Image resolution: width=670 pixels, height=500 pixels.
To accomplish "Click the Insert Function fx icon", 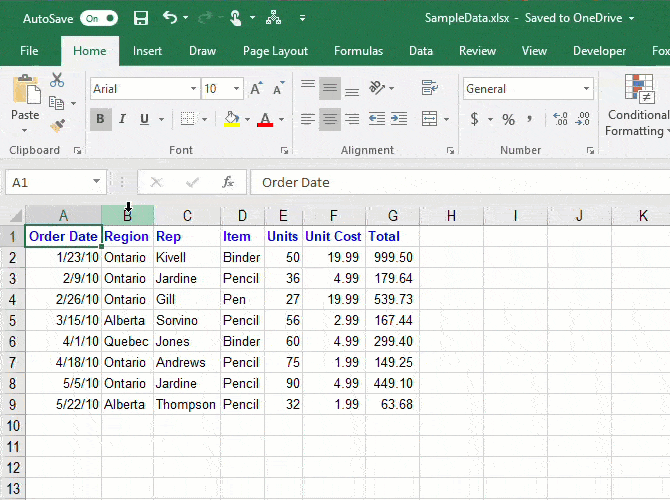I will (x=228, y=182).
